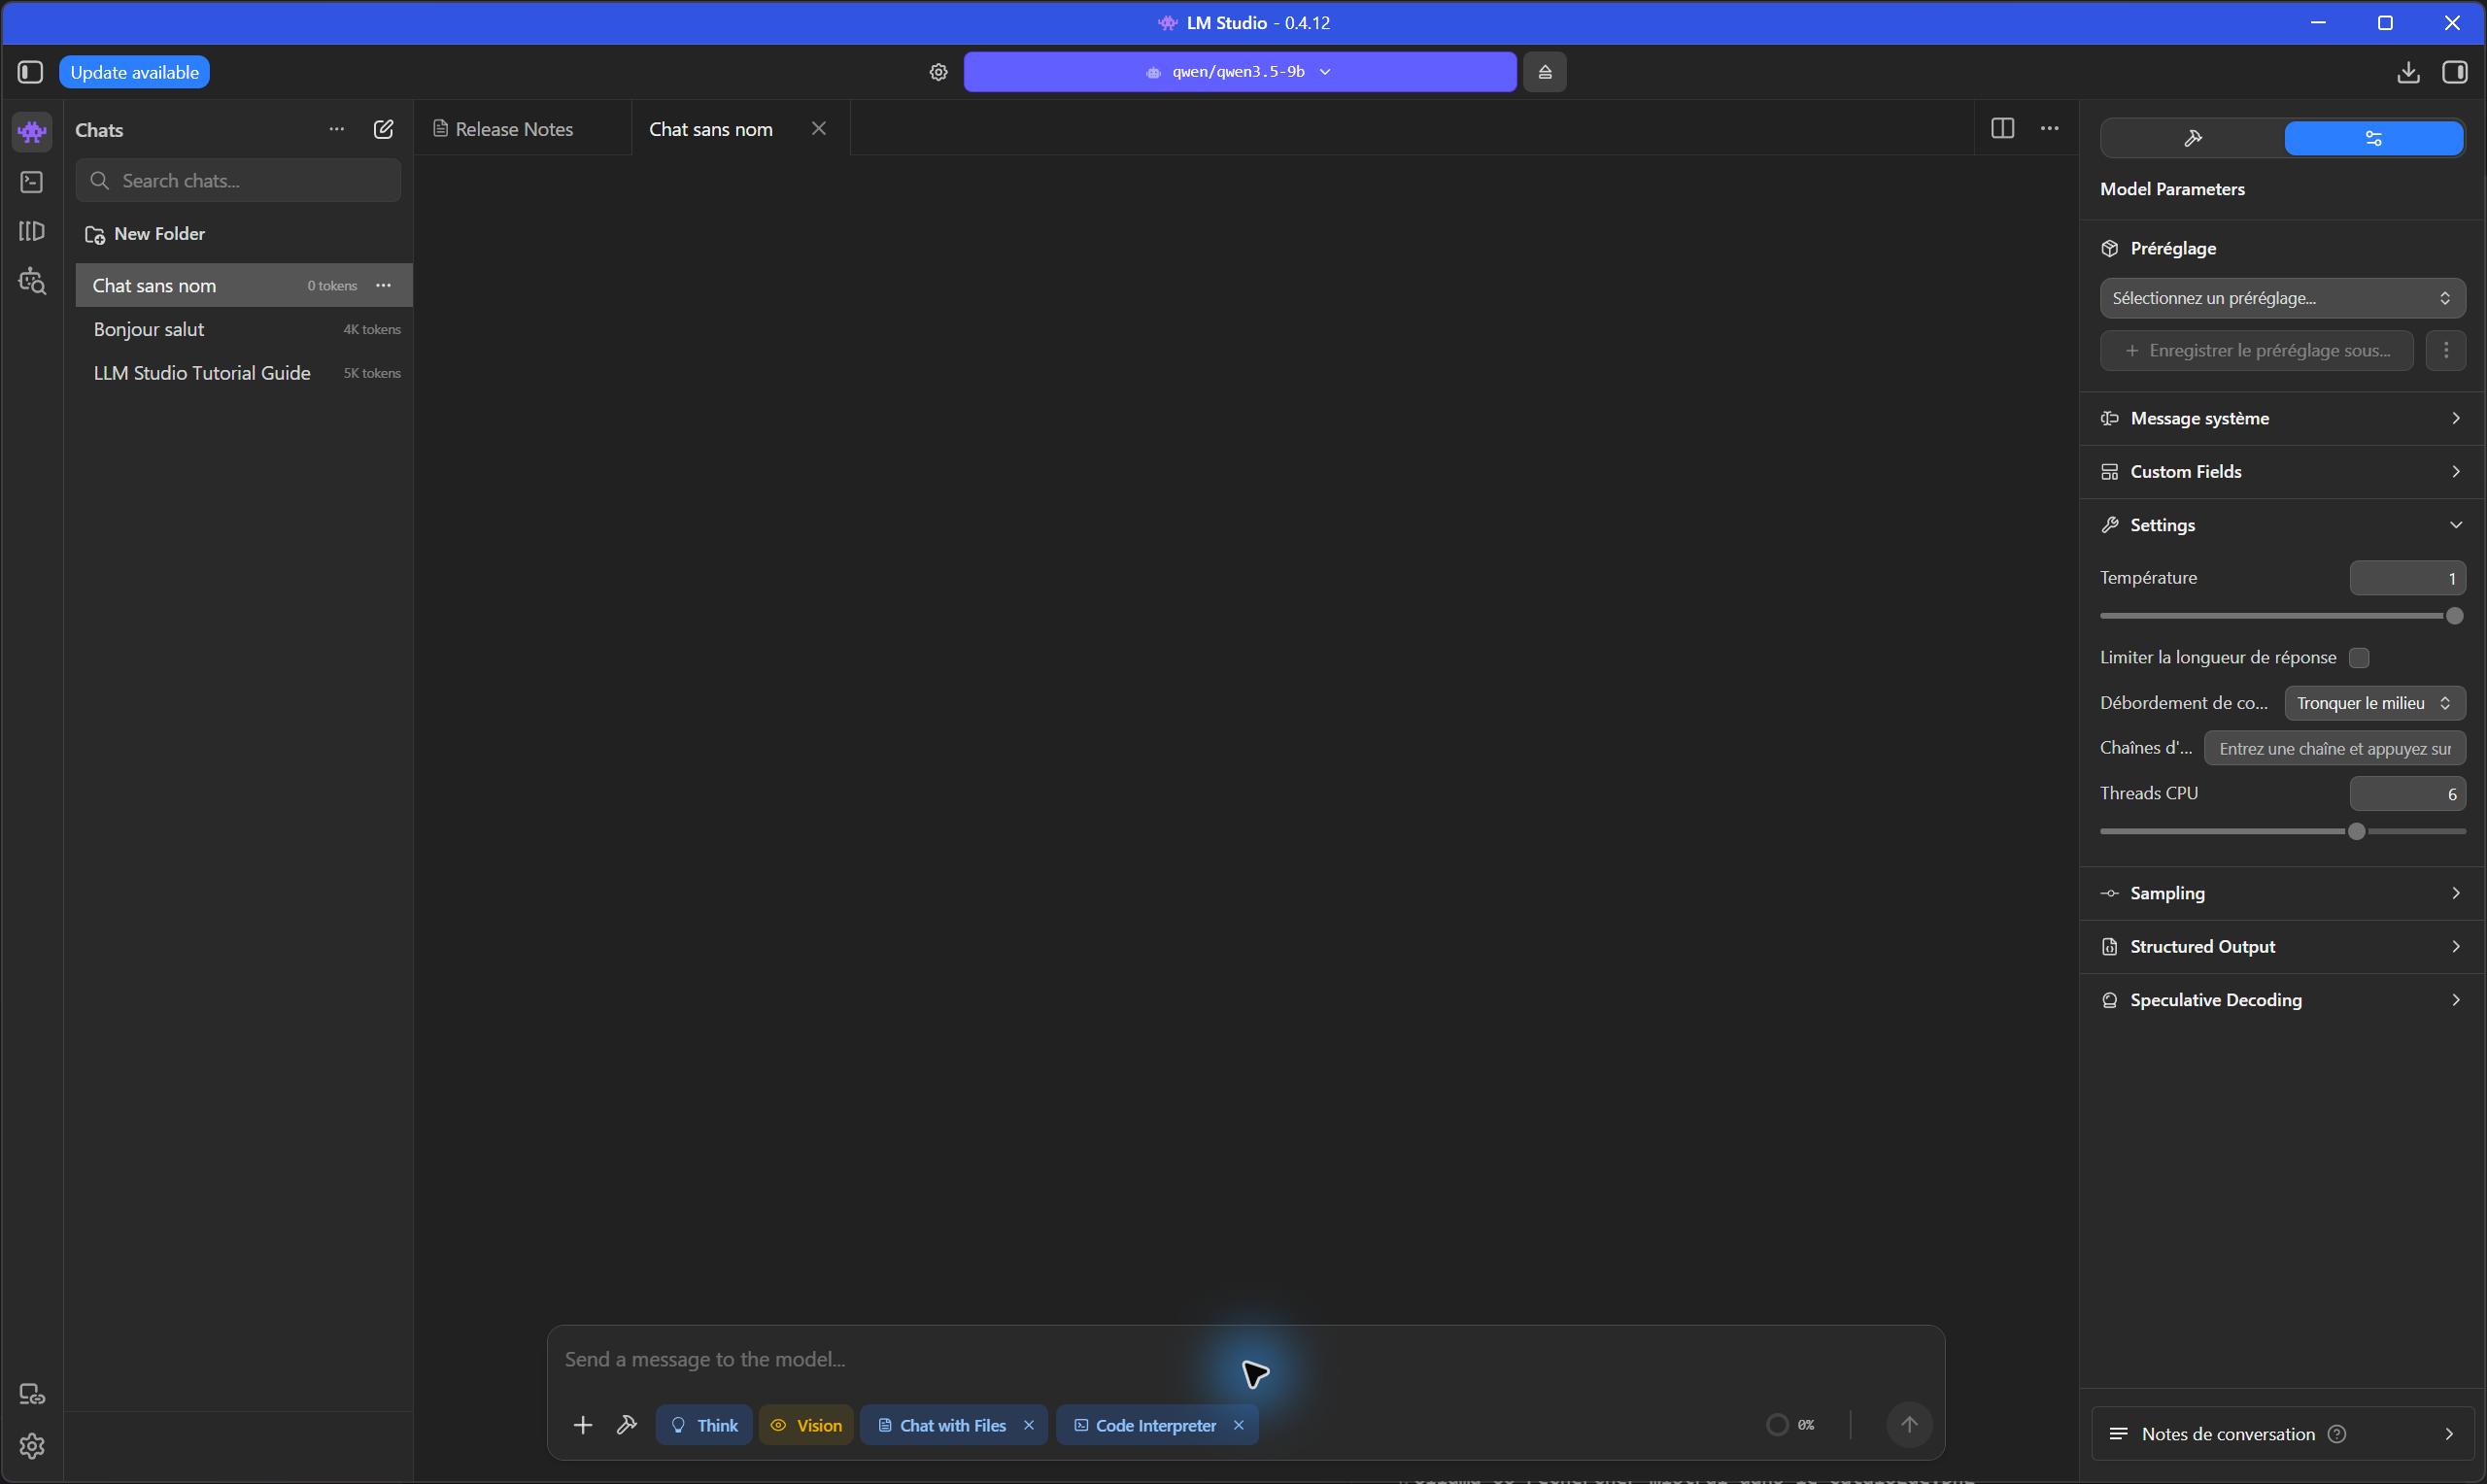Close the Chat sans nom tab
Image resolution: width=2487 pixels, height=1484 pixels.
(818, 128)
